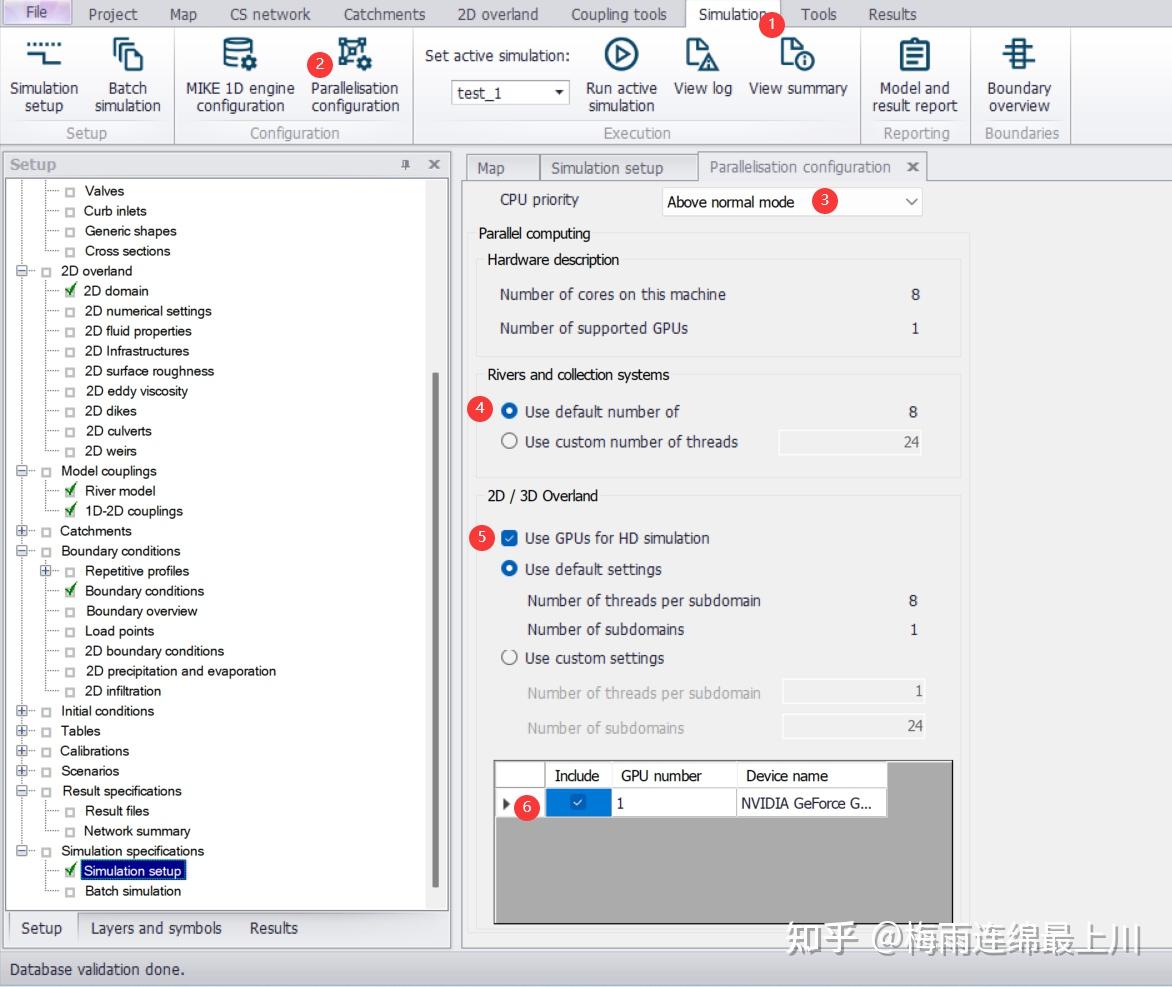Open the Results bottom panel tab
The image size is (1172, 987).
(x=274, y=928)
